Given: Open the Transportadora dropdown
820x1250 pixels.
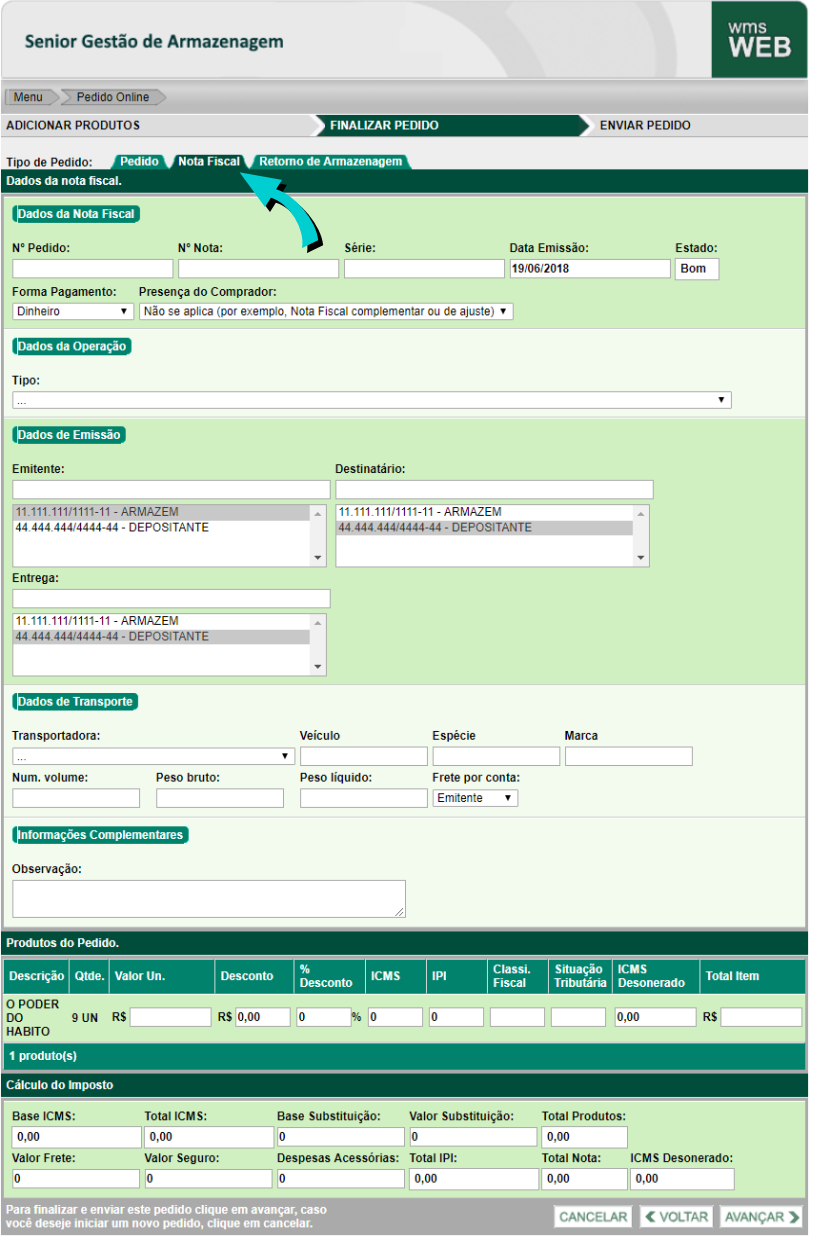Looking at the screenshot, I should point(153,756).
